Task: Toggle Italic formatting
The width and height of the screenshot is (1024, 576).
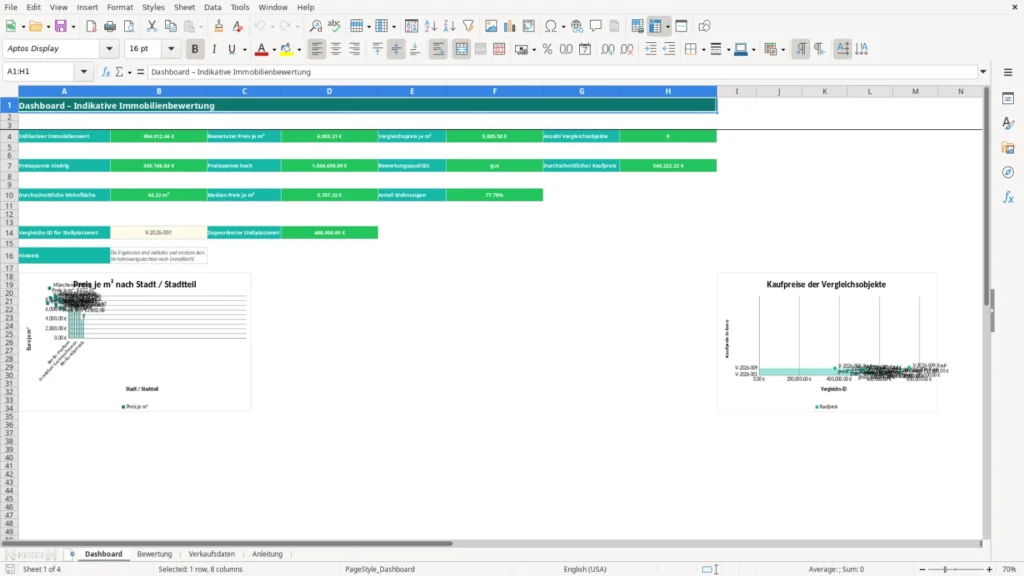Action: pos(214,49)
